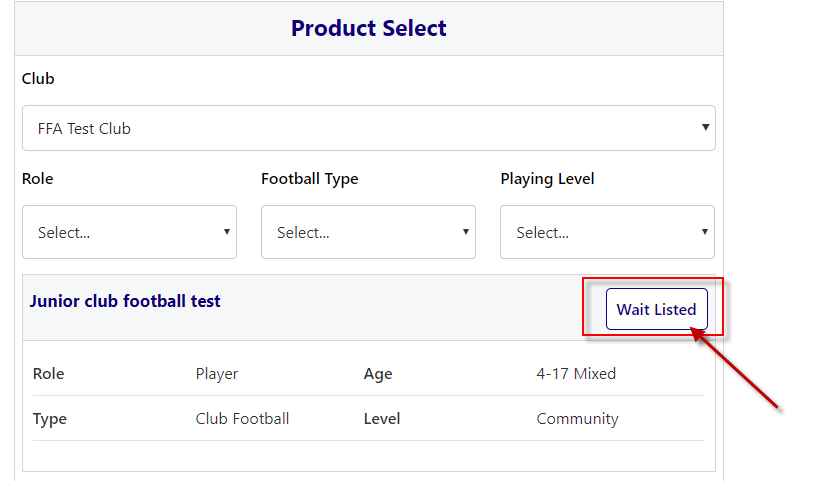Image resolution: width=825 pixels, height=481 pixels.
Task: Click the caret arrow on the Club dropdown
Action: tap(705, 128)
